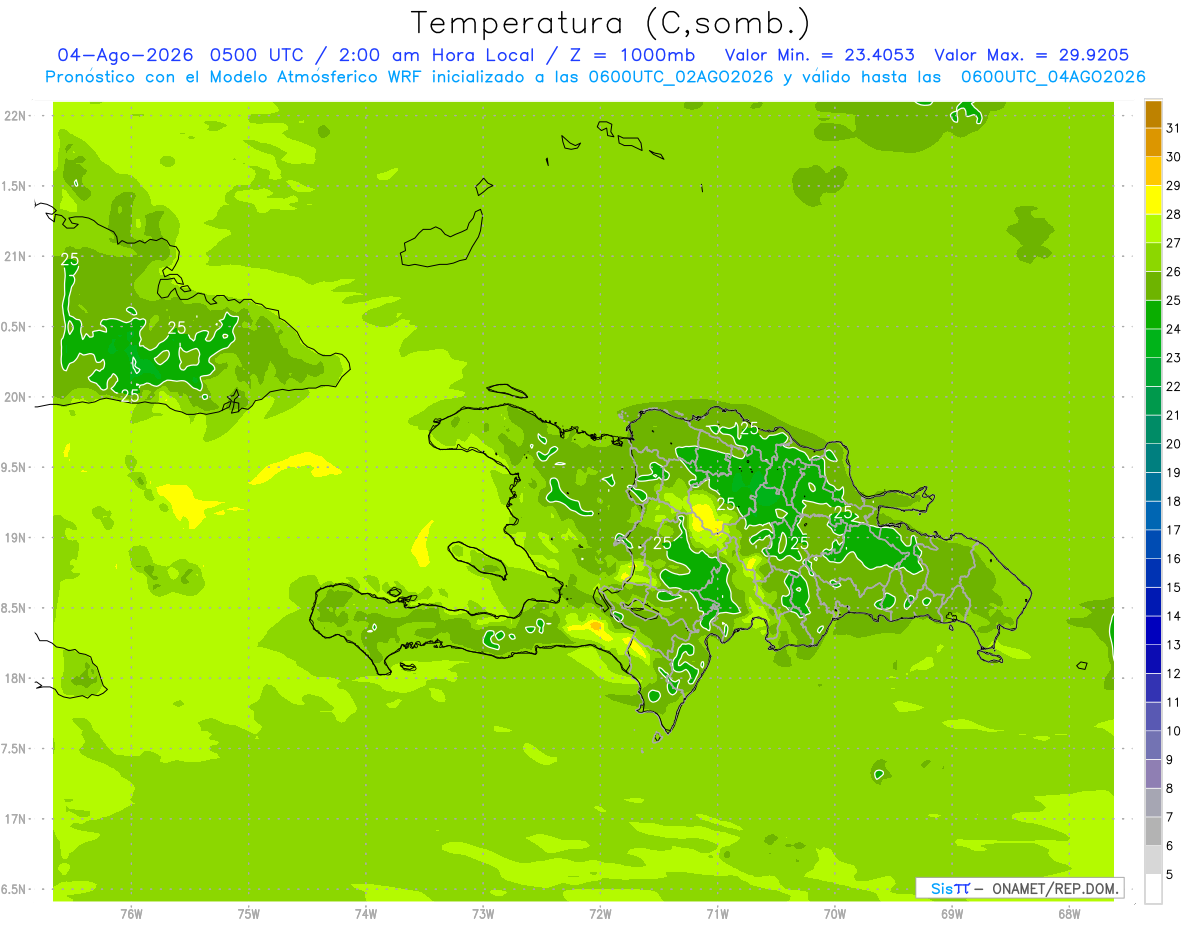Click the "20N" latitude label
Viewport: 1200px width, 927px height.
pyautogui.click(x=14, y=397)
